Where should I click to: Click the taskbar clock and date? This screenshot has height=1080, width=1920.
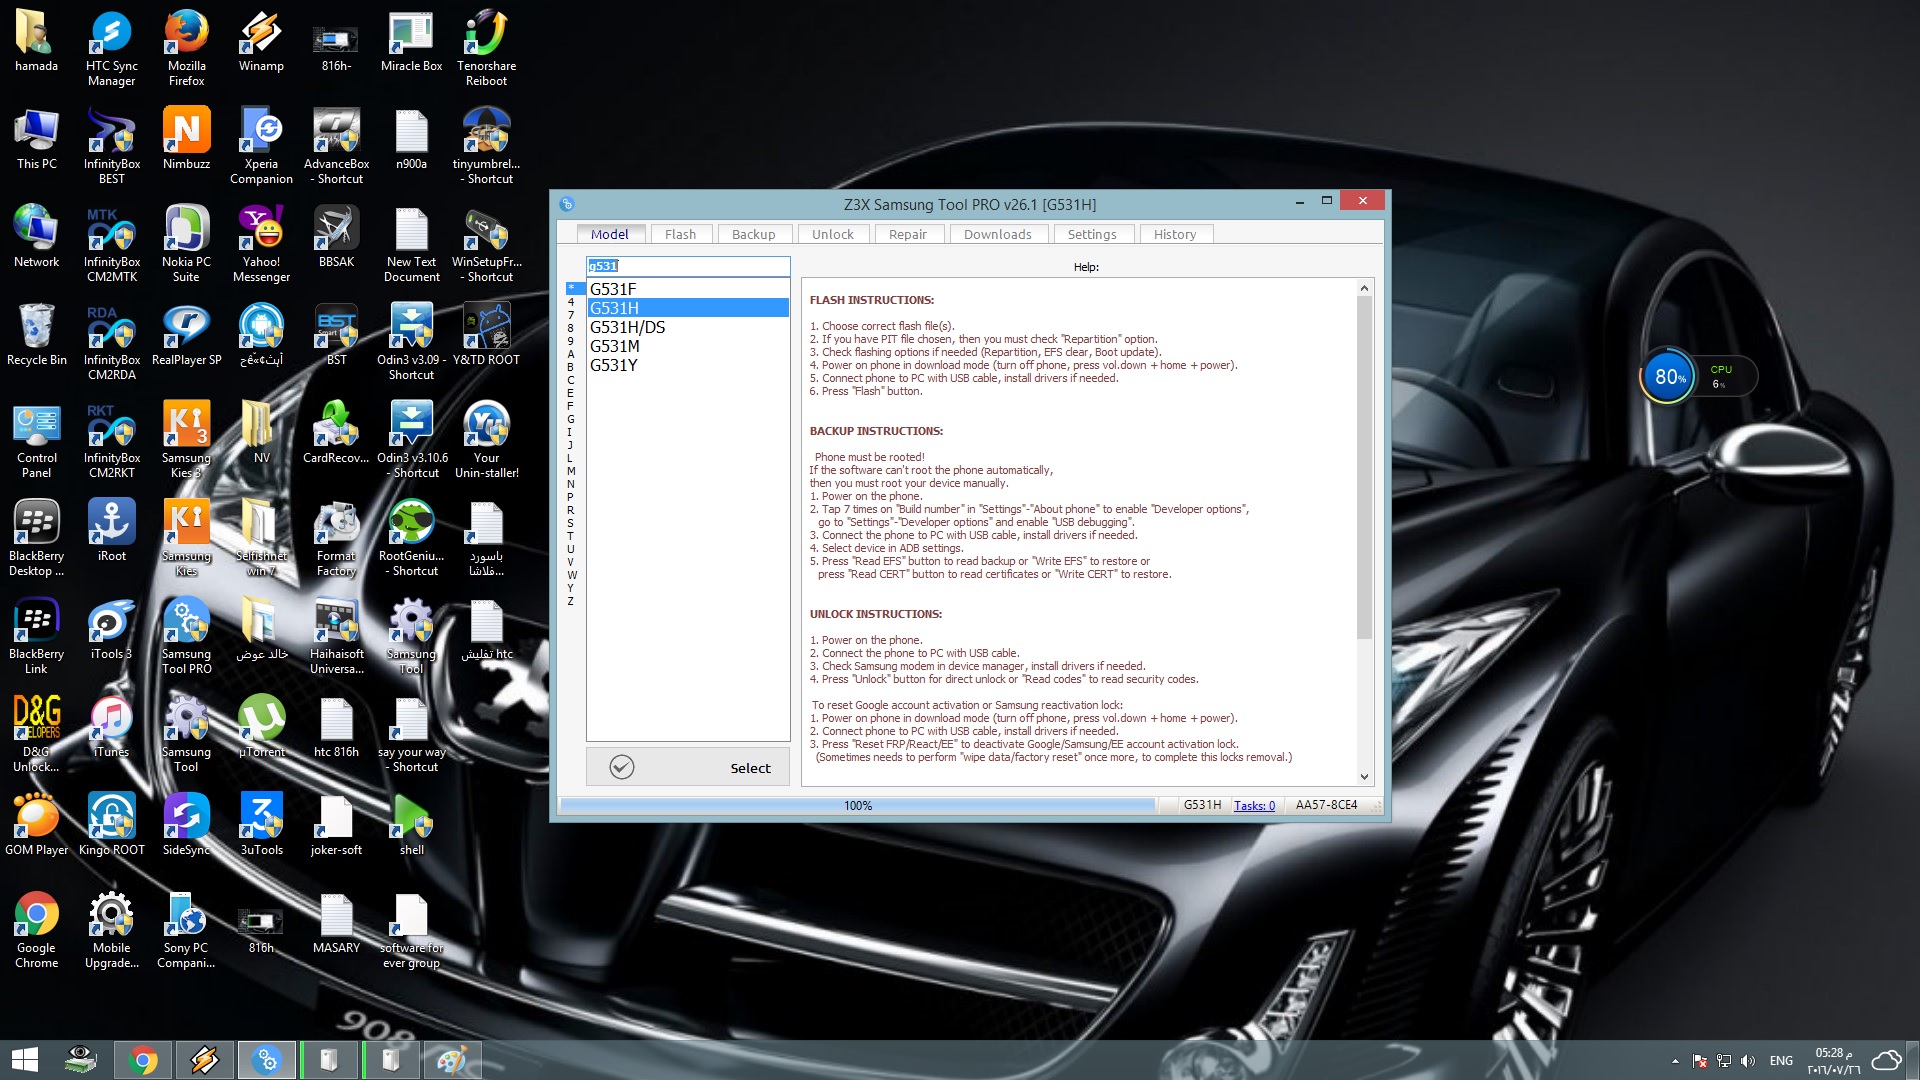[1833, 1060]
